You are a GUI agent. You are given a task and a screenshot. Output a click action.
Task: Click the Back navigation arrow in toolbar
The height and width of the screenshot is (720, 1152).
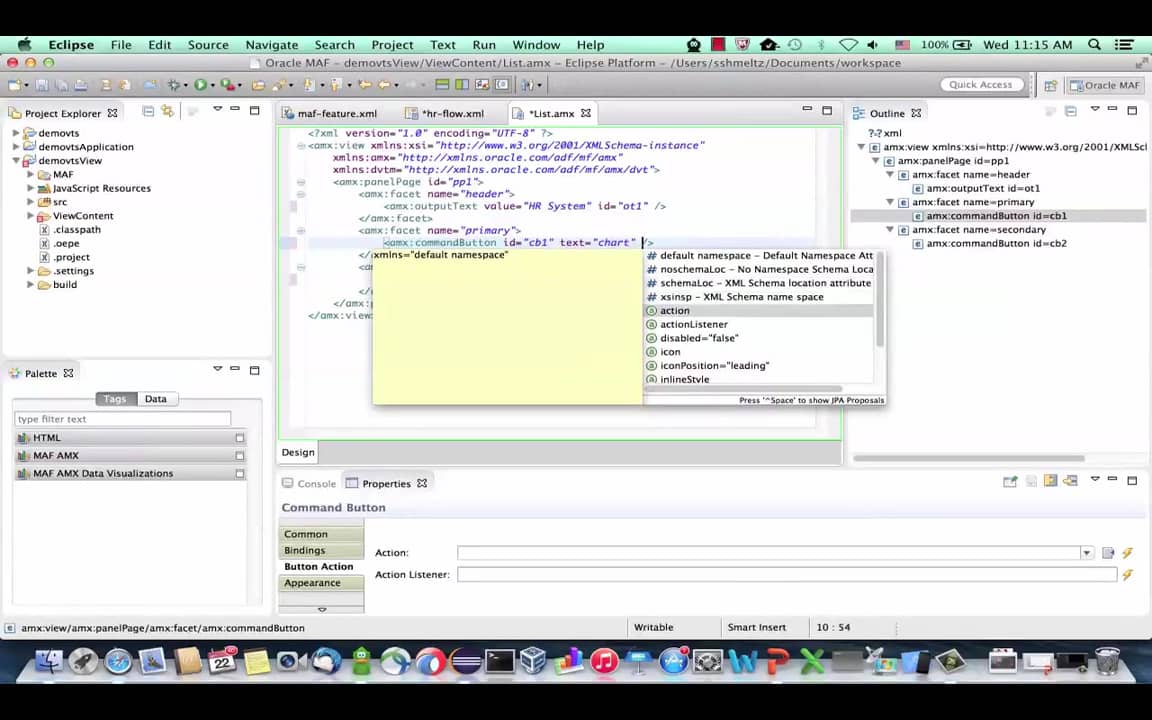coord(383,85)
